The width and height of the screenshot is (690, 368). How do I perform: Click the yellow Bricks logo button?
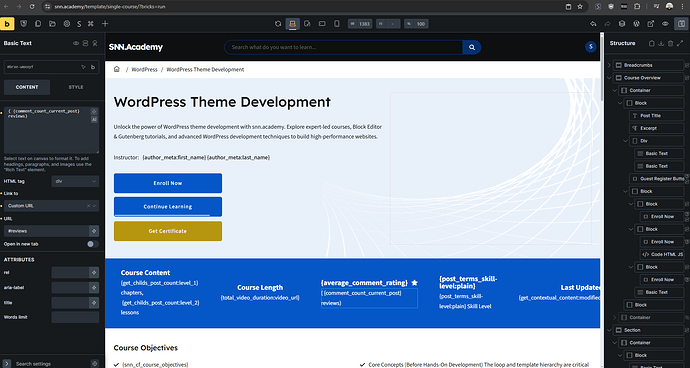point(7,24)
